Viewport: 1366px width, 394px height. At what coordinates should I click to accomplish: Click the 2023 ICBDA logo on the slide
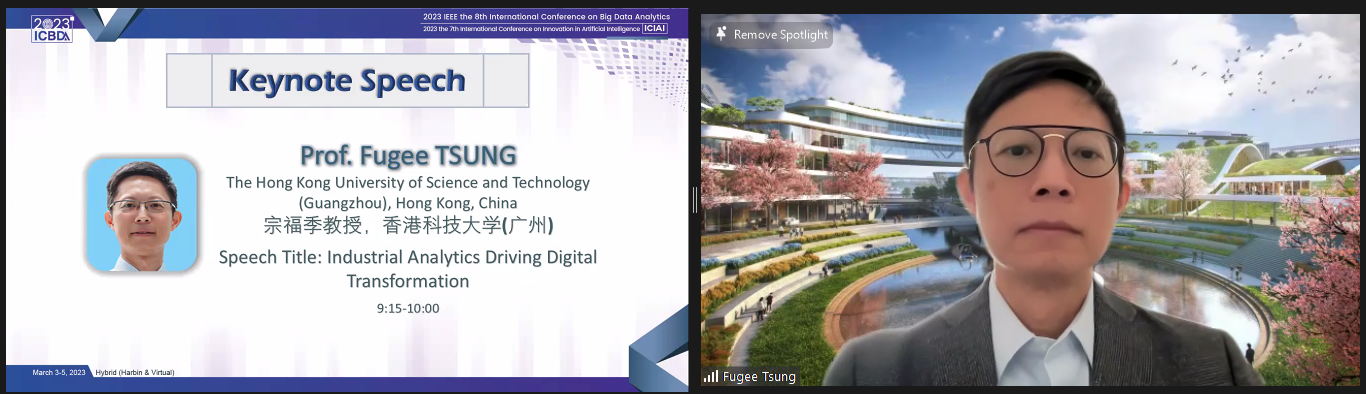click(51, 27)
